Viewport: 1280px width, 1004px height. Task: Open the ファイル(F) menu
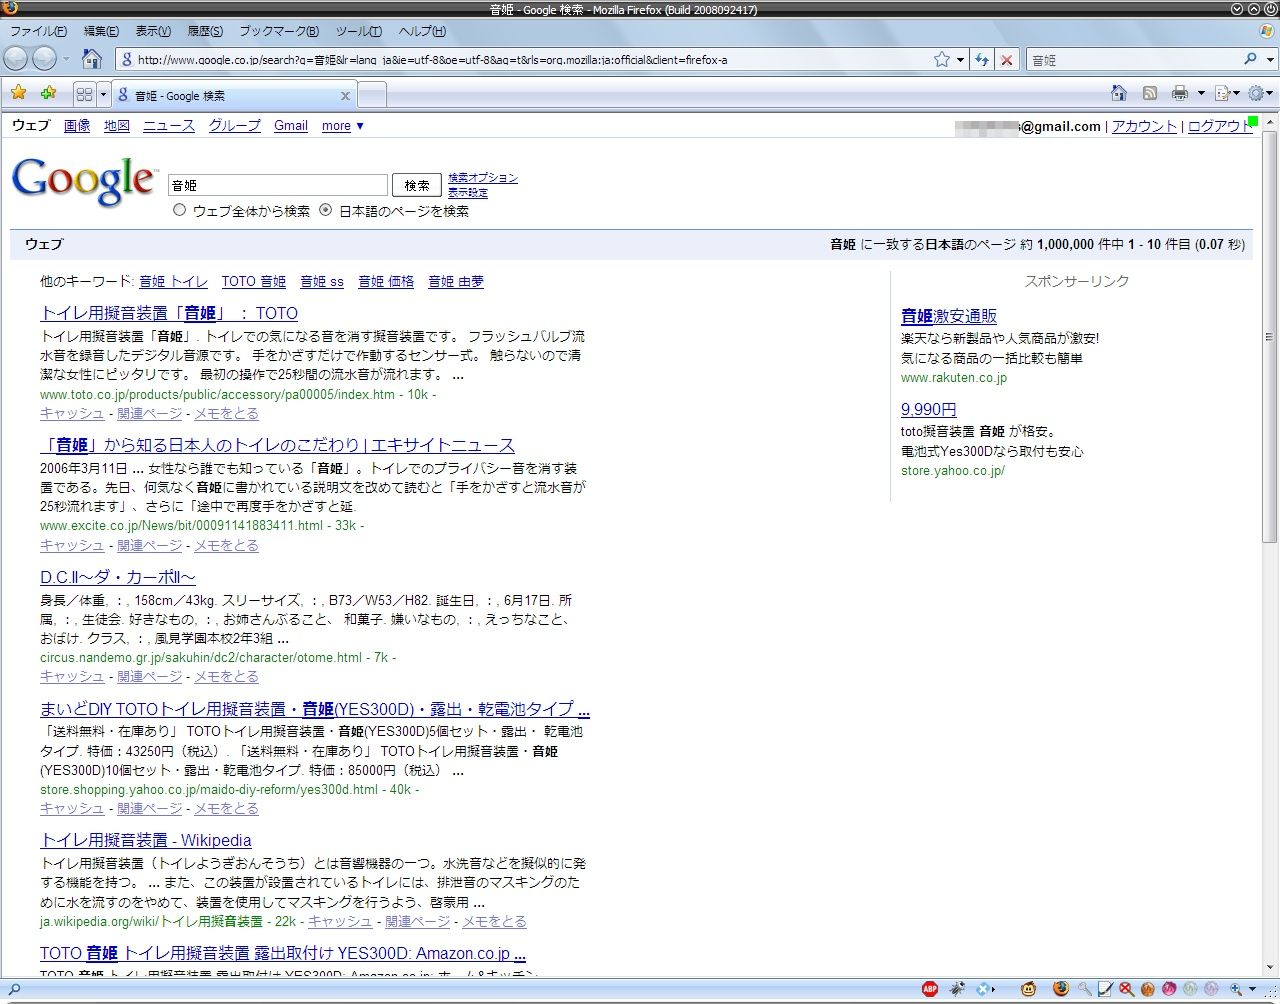pos(38,31)
